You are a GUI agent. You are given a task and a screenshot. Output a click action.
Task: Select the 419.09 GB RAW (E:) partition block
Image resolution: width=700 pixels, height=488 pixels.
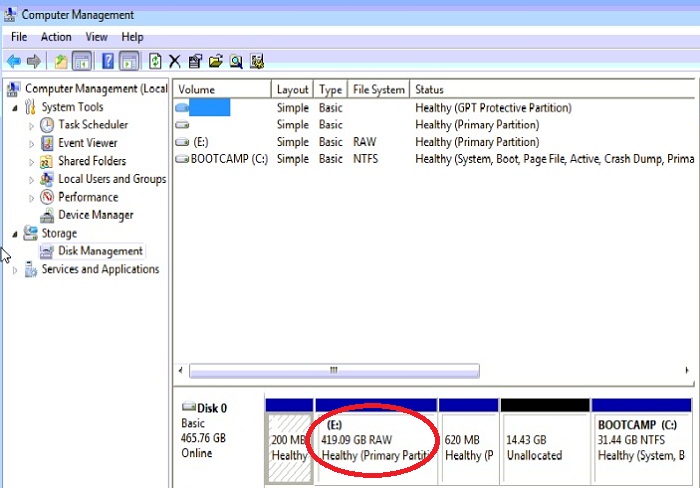point(376,441)
